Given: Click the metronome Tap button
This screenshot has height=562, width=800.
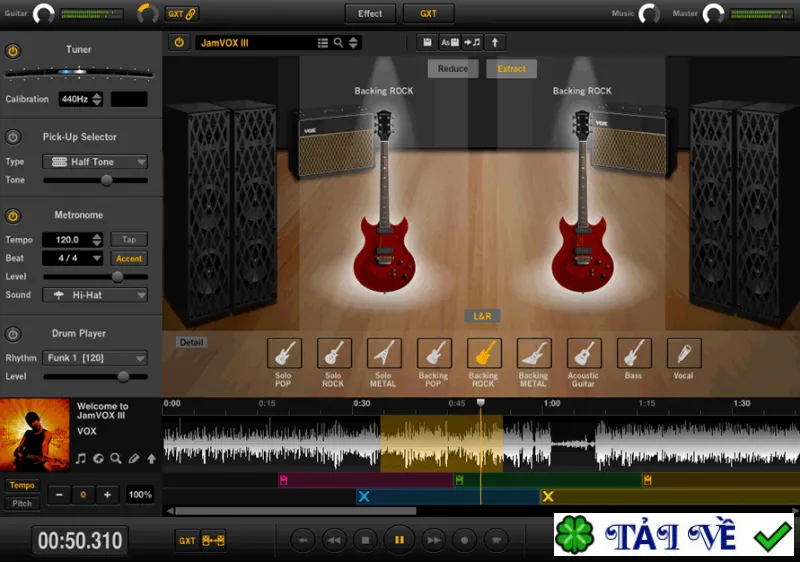Looking at the screenshot, I should click(x=129, y=239).
